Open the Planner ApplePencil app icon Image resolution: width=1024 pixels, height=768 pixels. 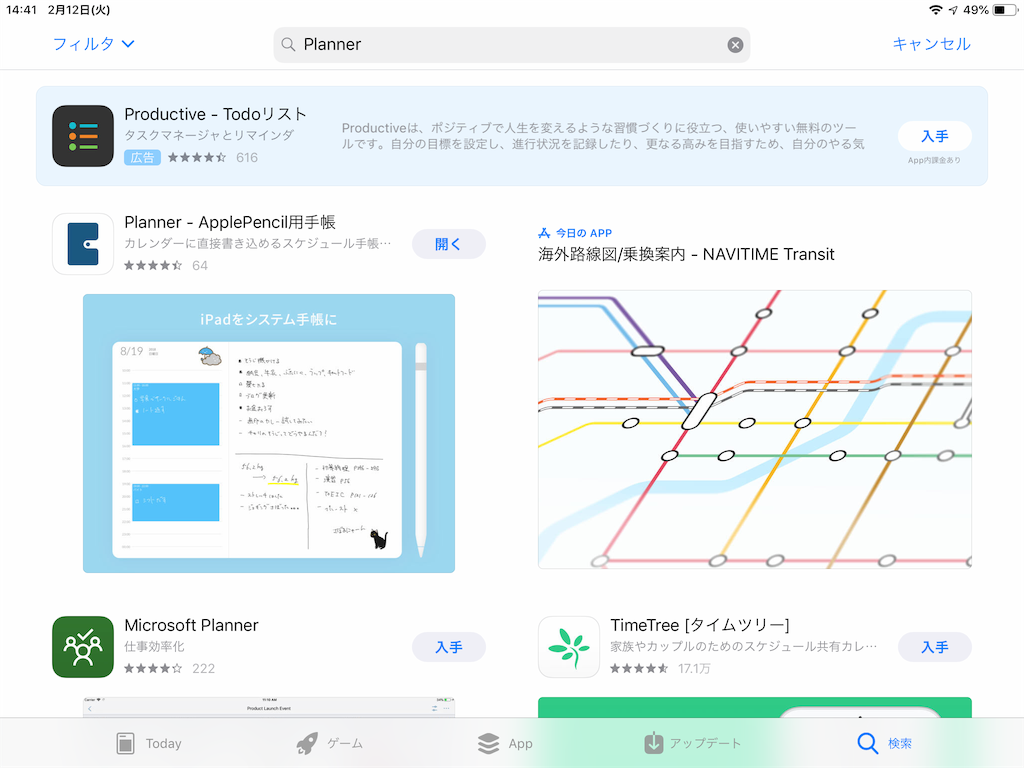click(x=83, y=244)
